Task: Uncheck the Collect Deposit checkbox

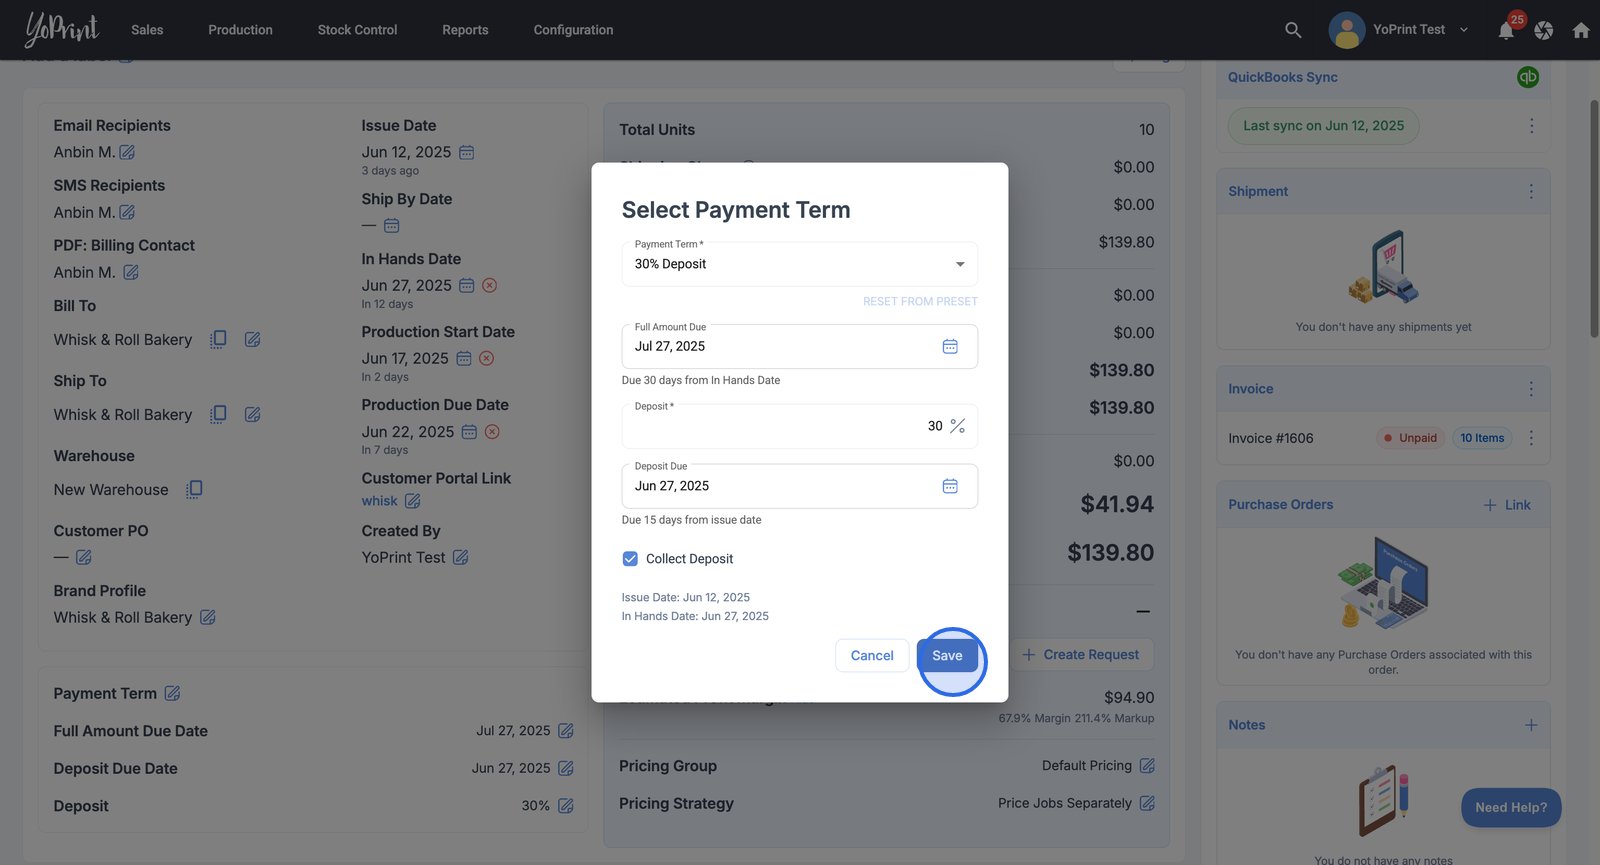Action: point(630,559)
